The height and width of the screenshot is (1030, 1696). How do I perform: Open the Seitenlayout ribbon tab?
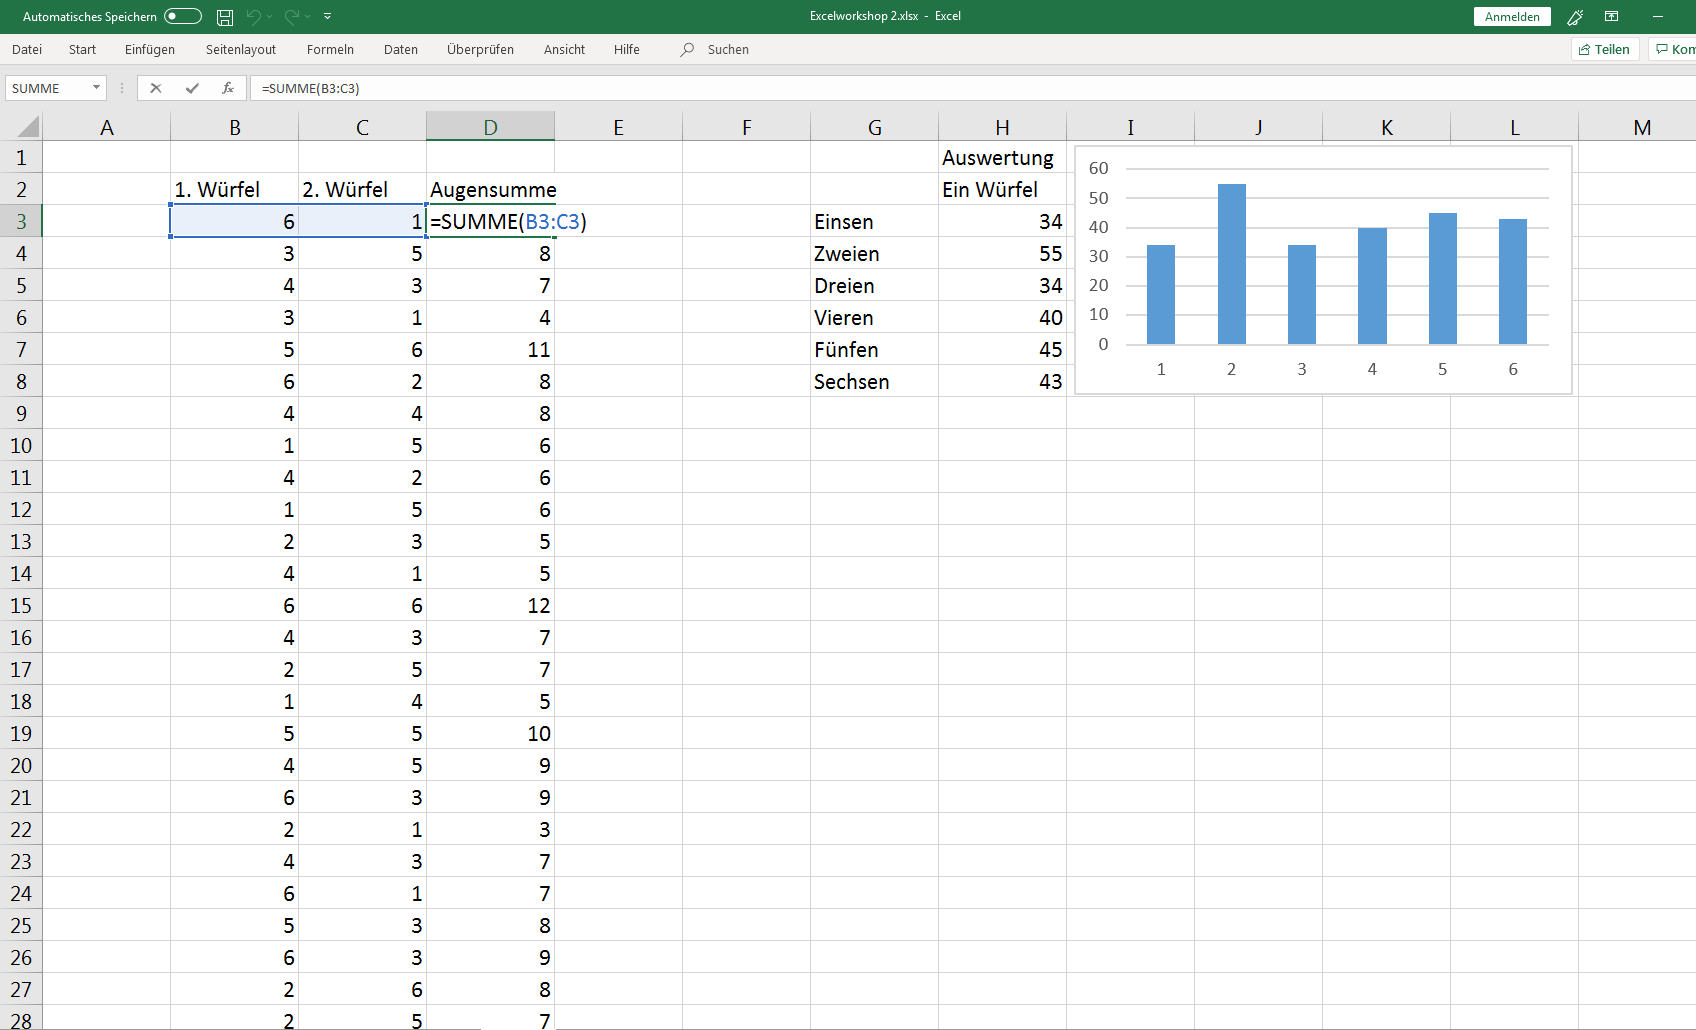(241, 49)
